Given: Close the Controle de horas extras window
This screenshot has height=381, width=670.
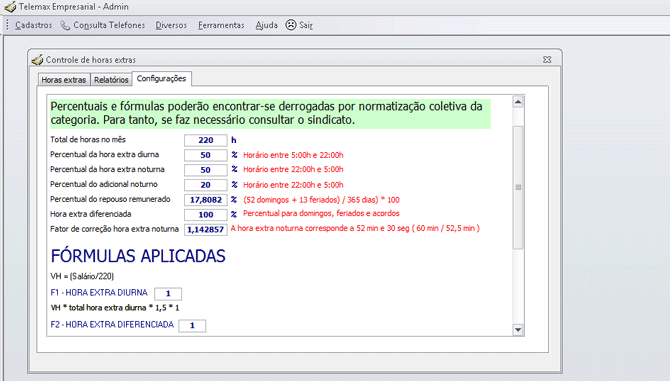Looking at the screenshot, I should pyautogui.click(x=547, y=60).
